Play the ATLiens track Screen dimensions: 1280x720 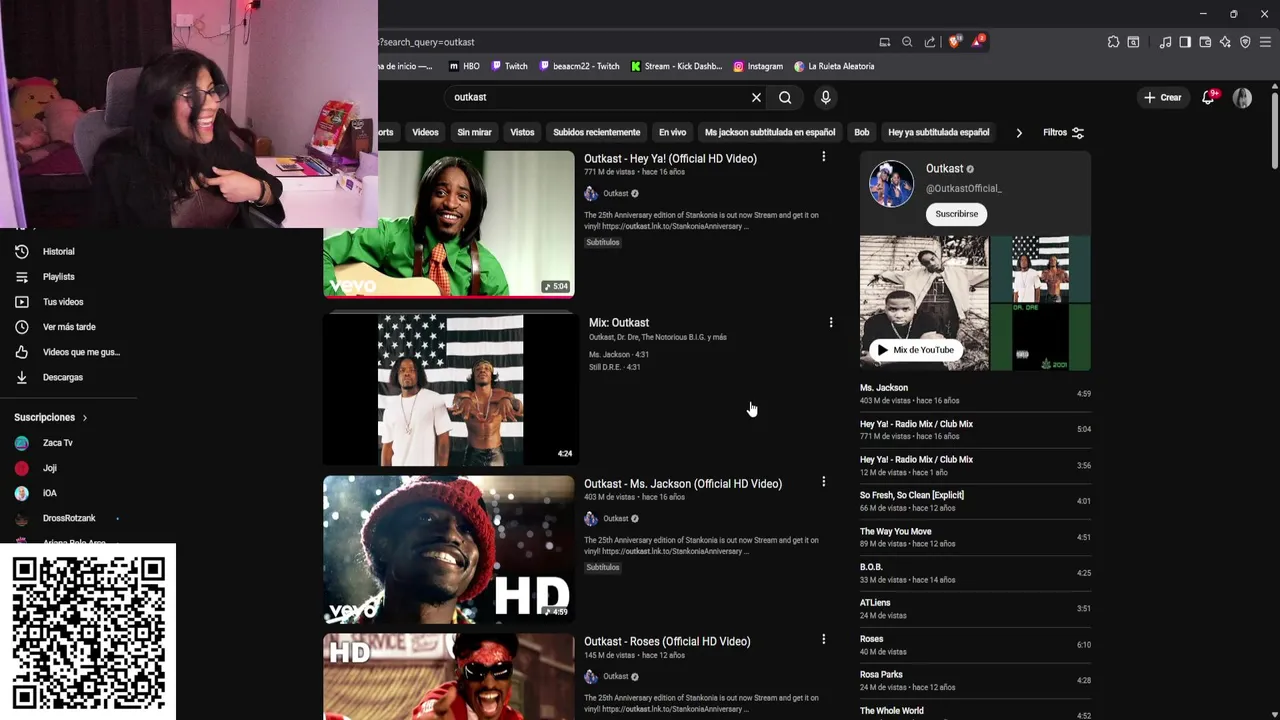click(x=975, y=609)
